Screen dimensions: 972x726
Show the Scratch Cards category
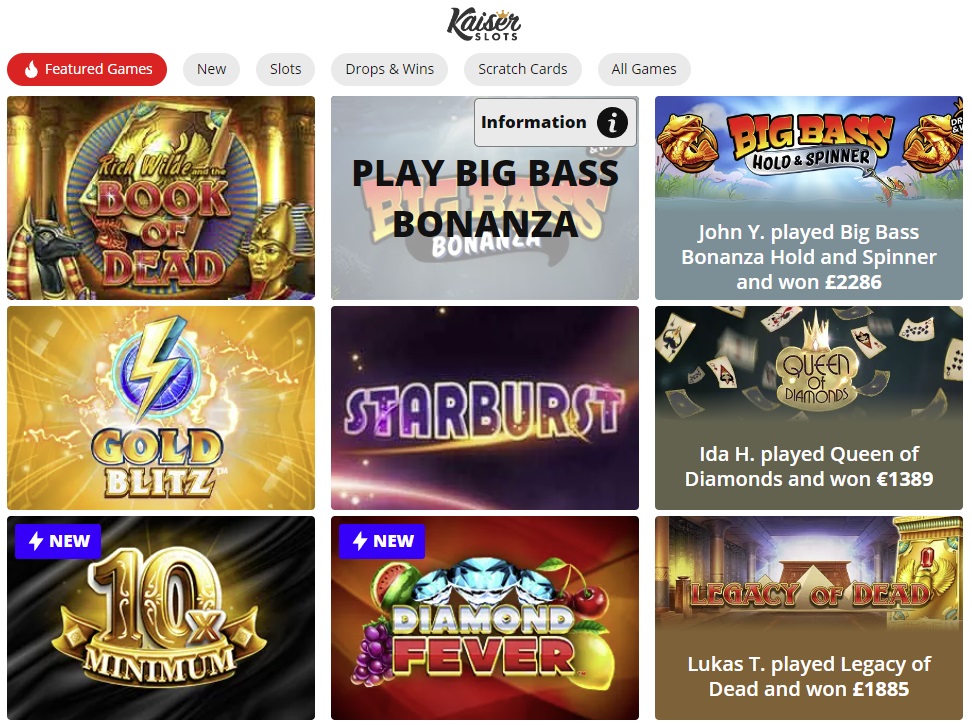tap(523, 69)
